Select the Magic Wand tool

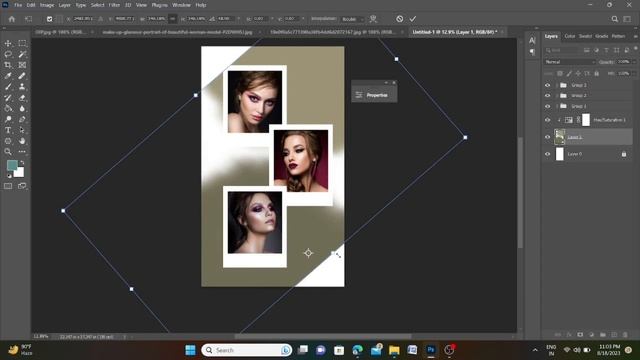(x=22, y=54)
